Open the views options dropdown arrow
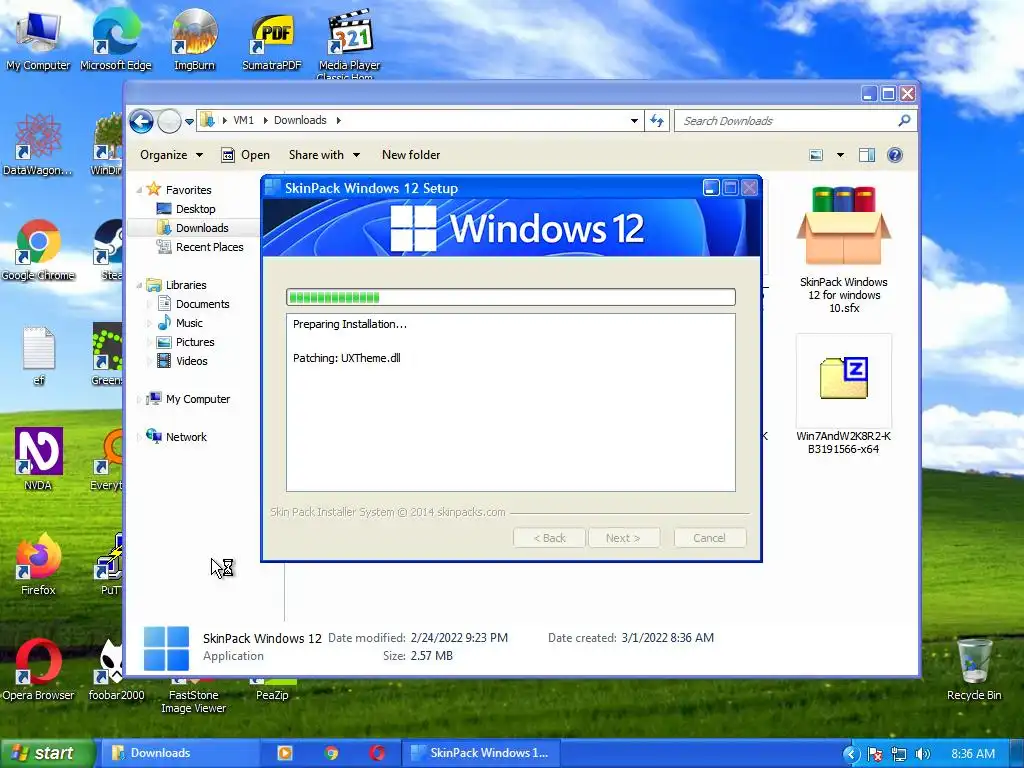 [x=840, y=155]
